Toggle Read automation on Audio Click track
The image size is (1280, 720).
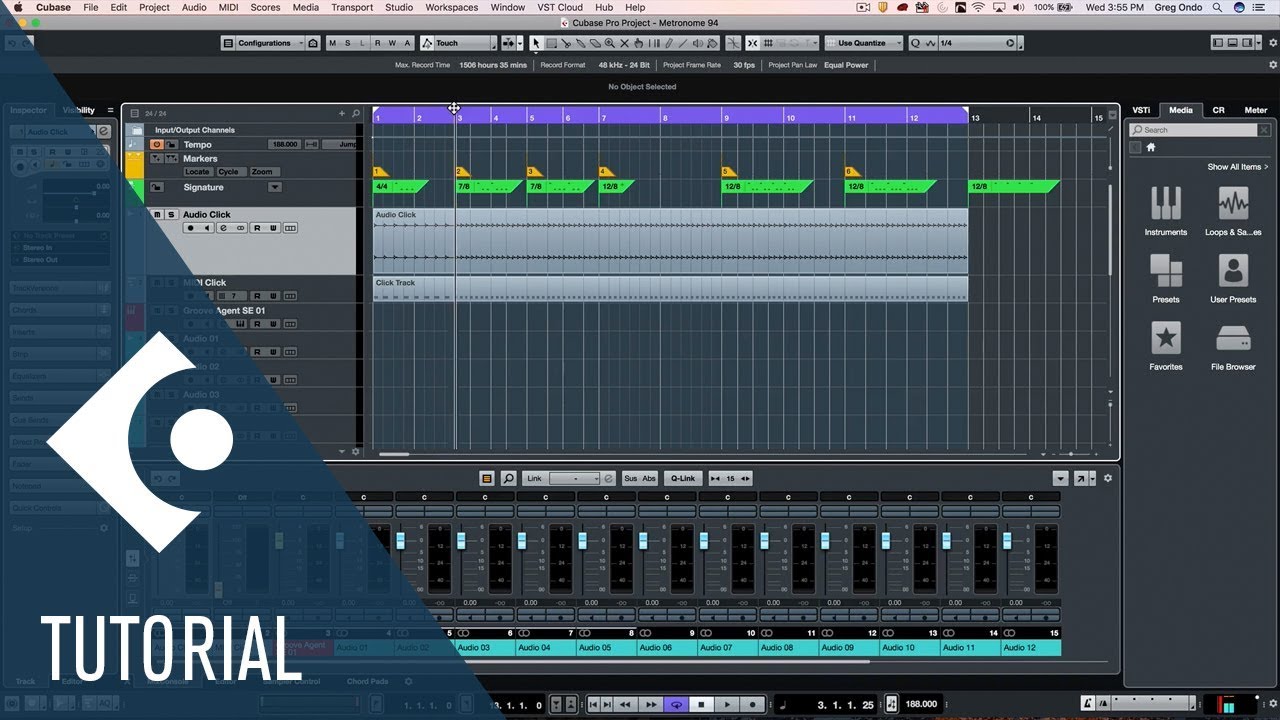(257, 228)
